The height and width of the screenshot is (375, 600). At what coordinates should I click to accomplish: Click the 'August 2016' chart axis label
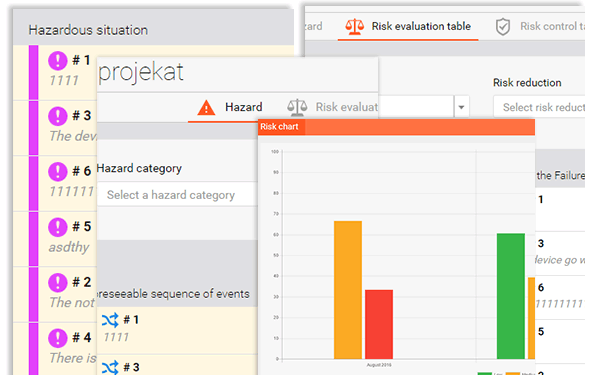pos(379,365)
